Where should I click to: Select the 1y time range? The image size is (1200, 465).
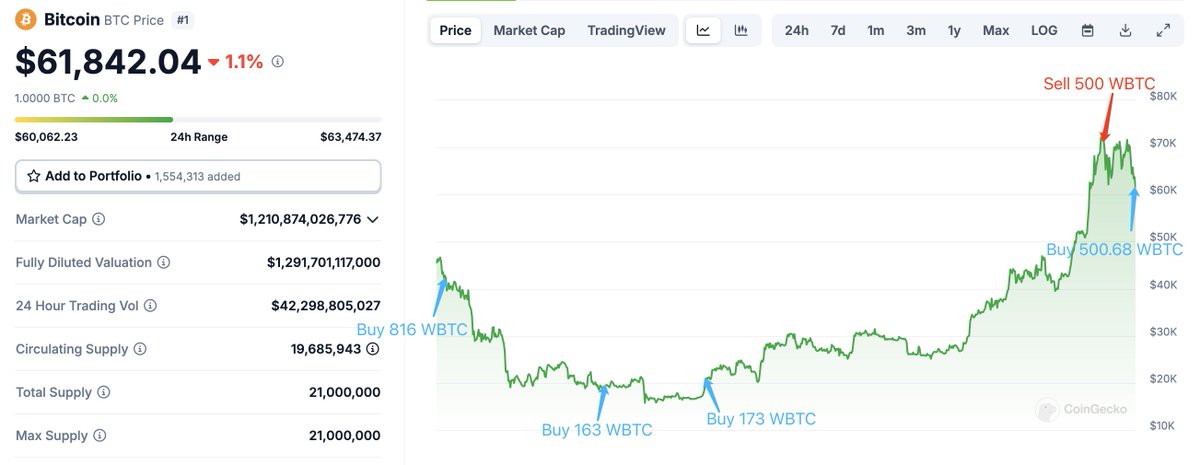954,30
